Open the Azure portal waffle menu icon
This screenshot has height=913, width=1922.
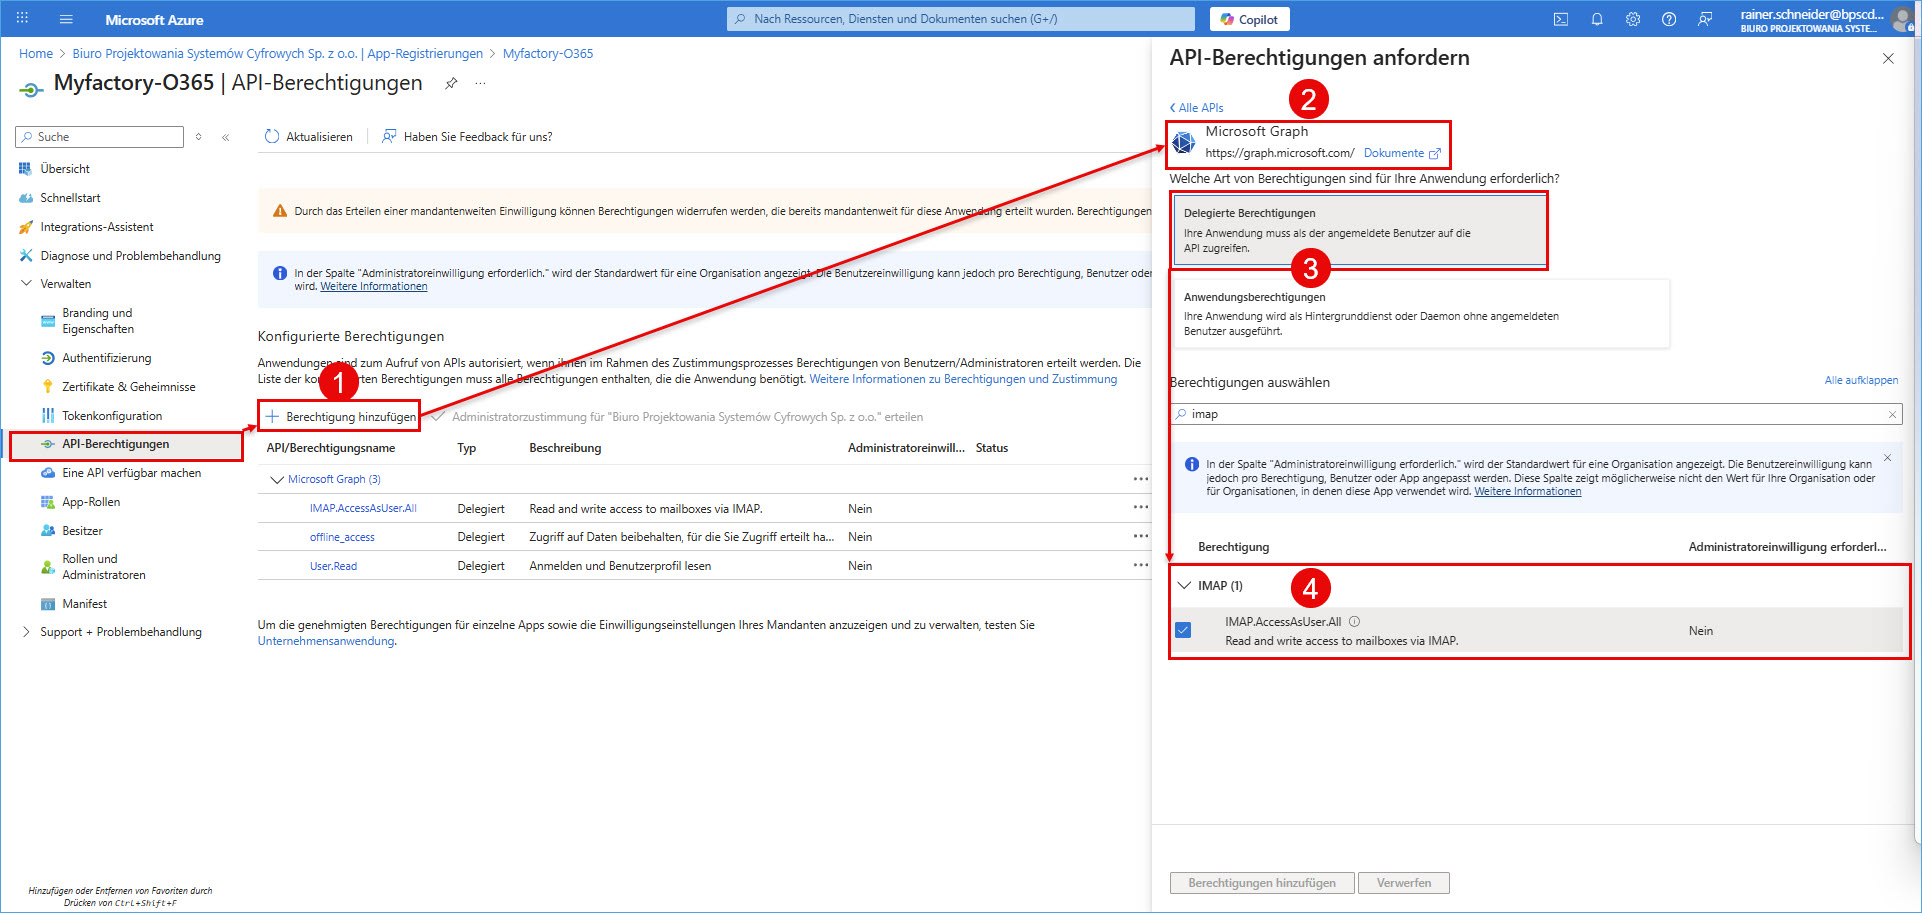click(22, 19)
